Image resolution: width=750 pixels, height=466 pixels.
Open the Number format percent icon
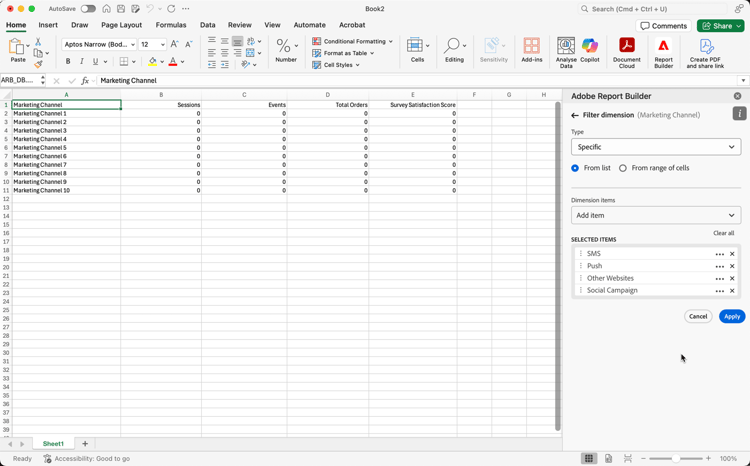[283, 46]
